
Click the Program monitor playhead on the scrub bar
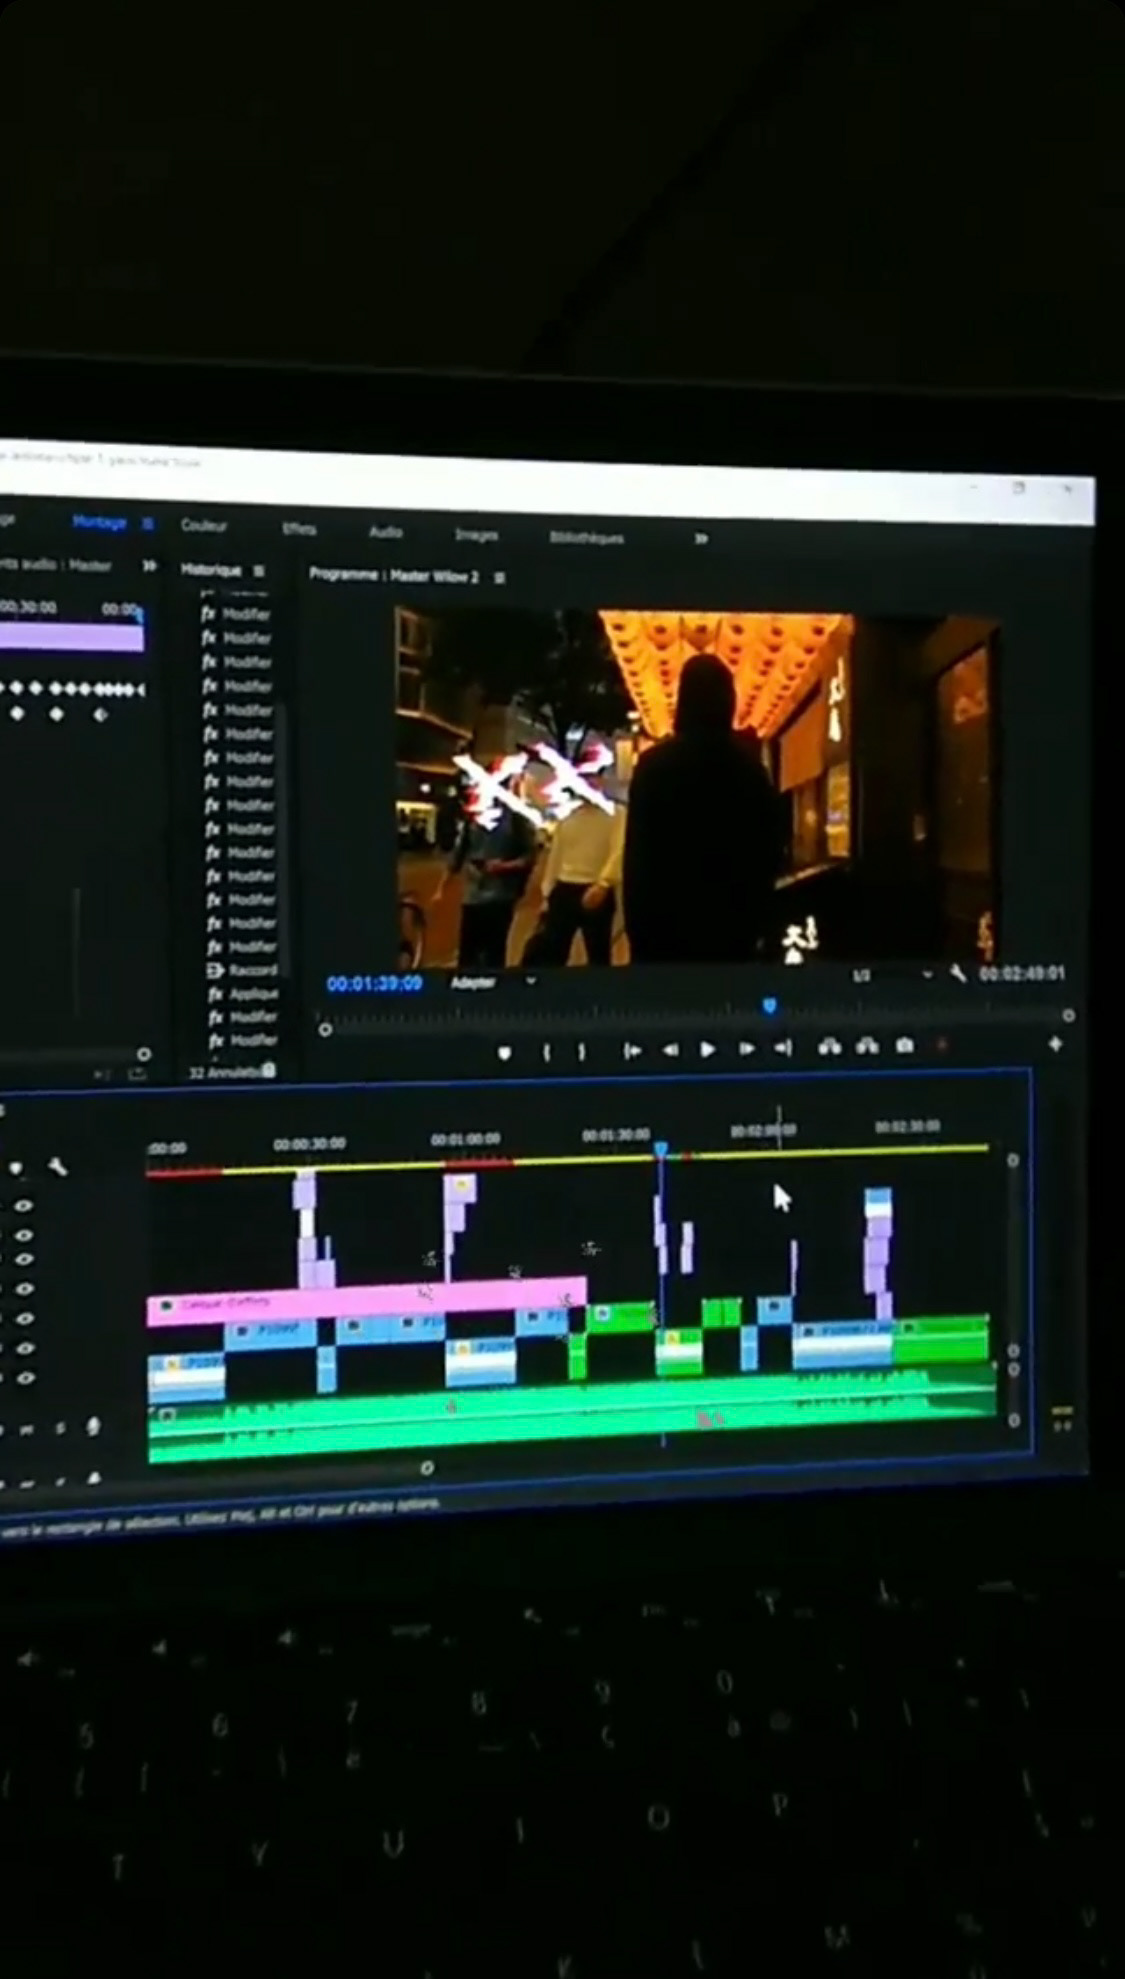(769, 1005)
